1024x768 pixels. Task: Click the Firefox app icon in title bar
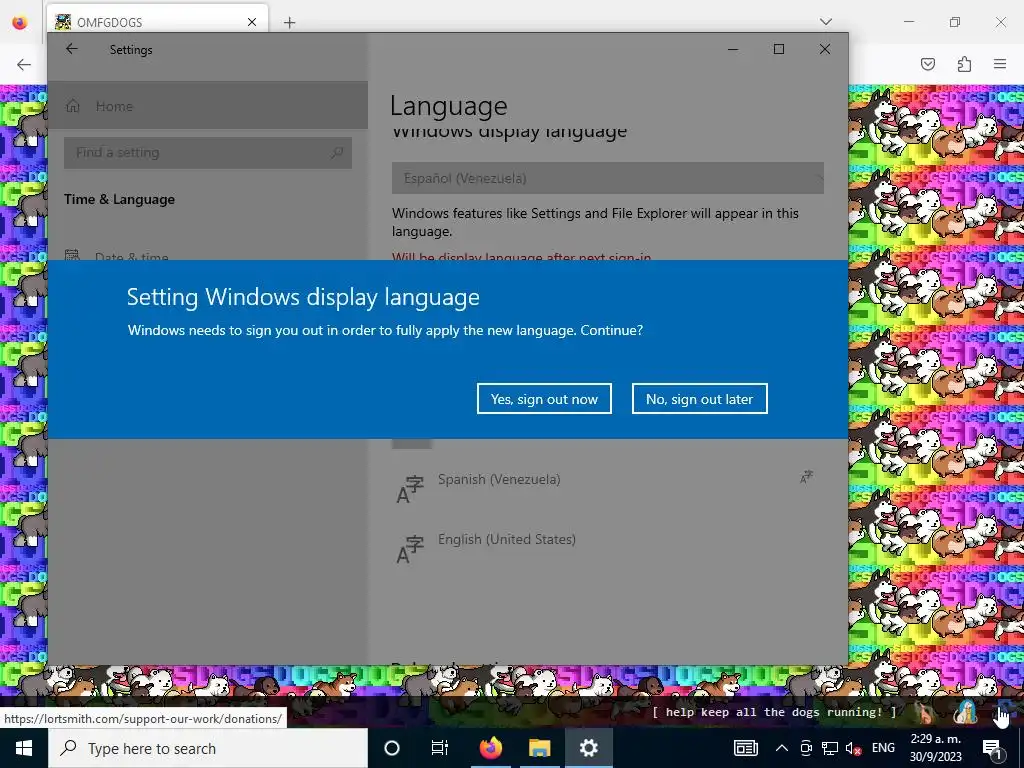(x=20, y=22)
